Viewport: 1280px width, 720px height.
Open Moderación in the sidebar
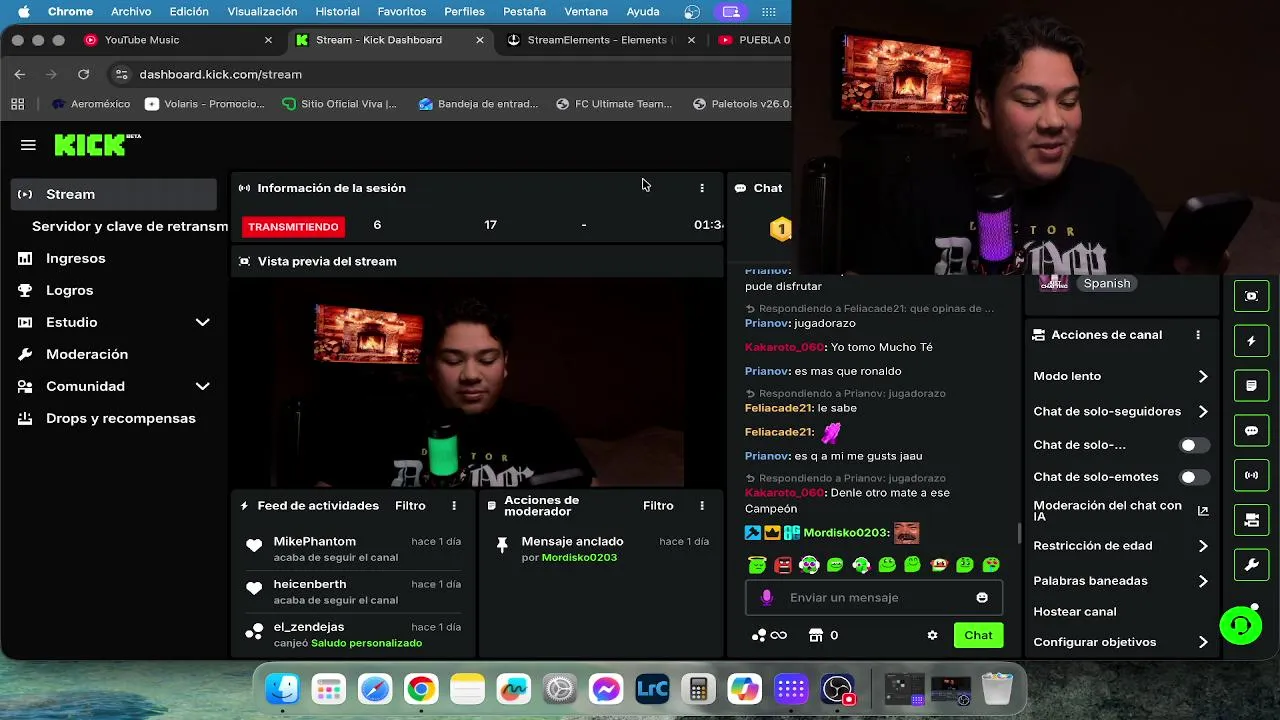click(x=87, y=354)
